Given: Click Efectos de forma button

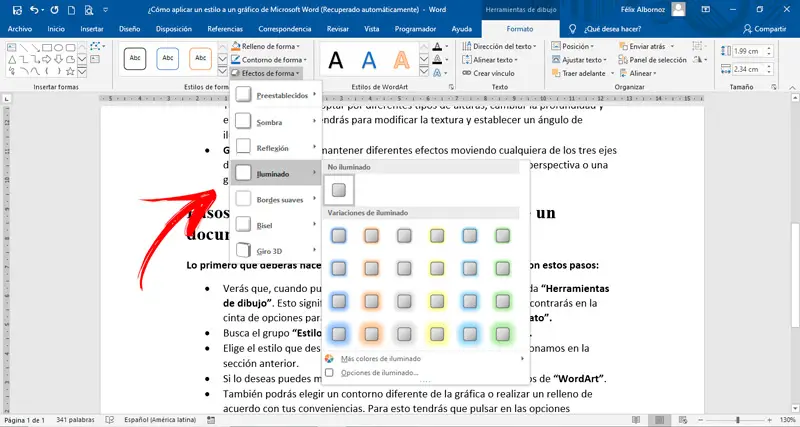Looking at the screenshot, I should point(266,73).
